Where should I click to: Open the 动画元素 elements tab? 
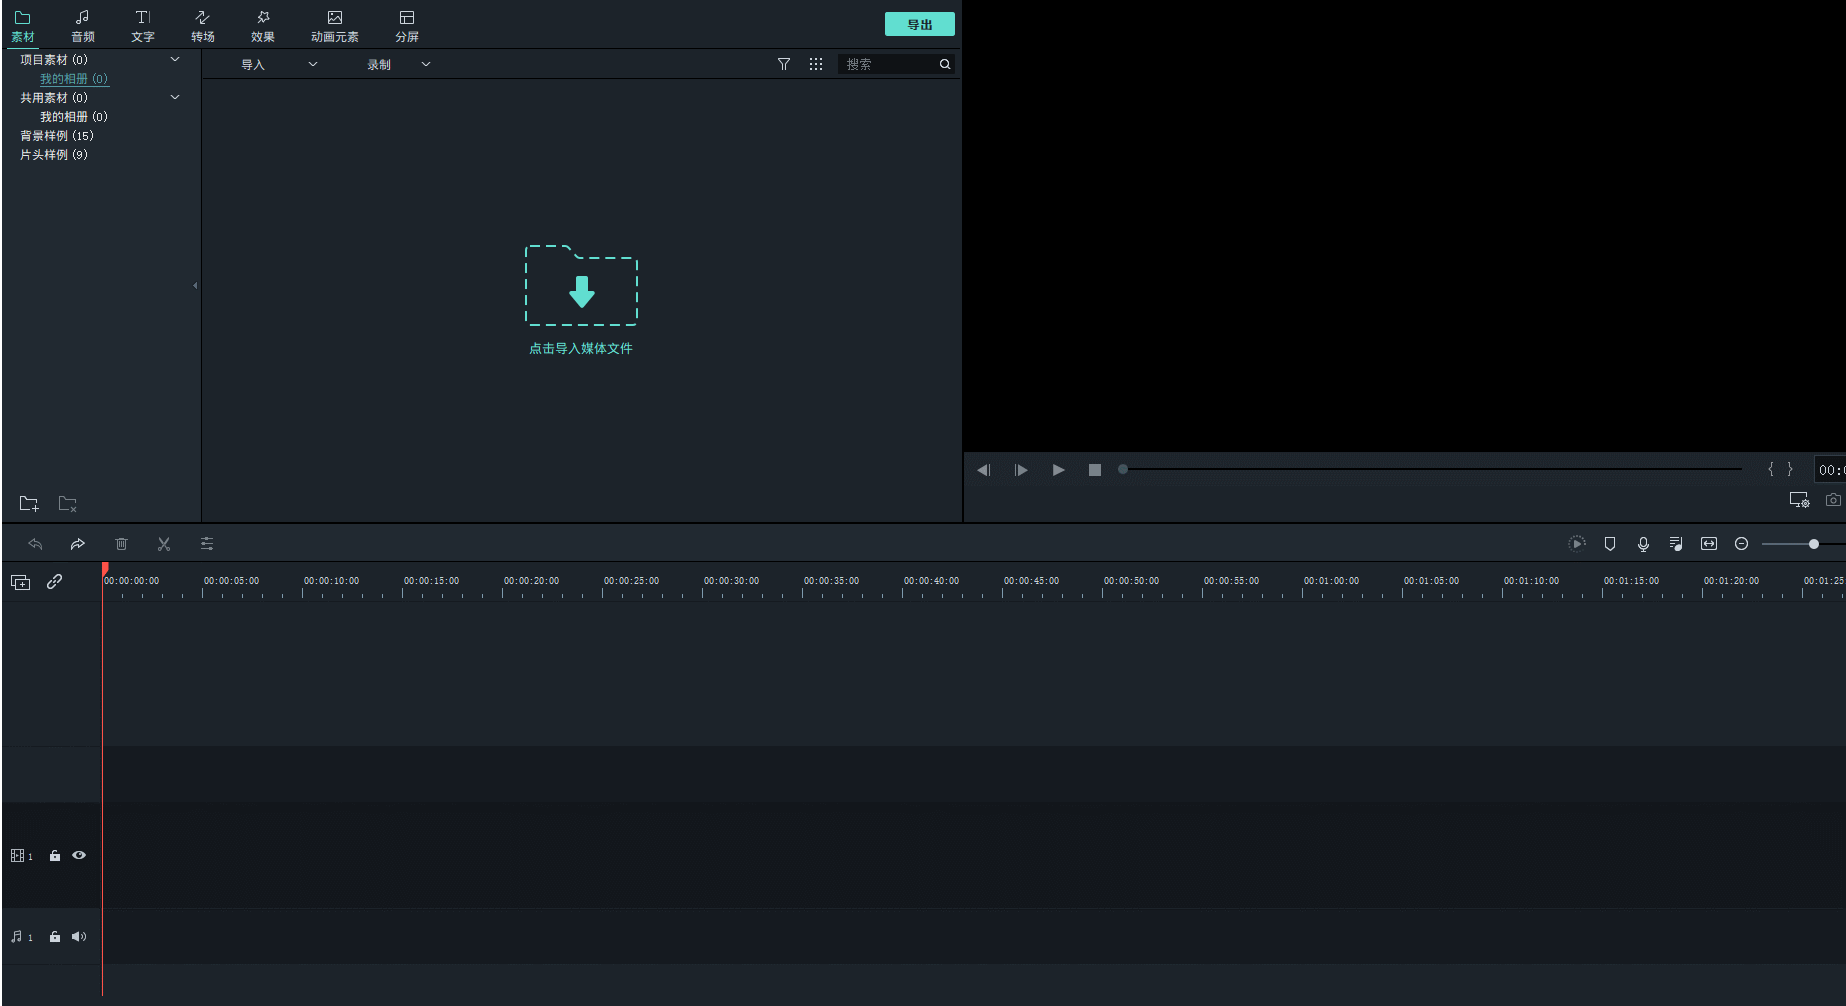335,26
